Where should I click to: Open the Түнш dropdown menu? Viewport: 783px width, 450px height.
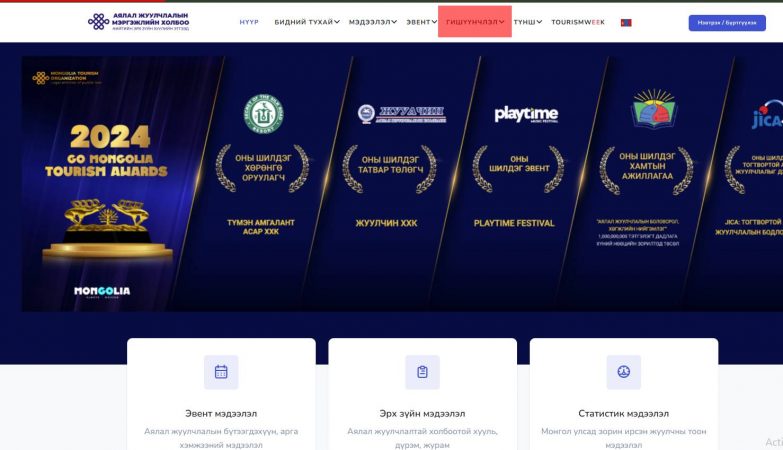pos(528,22)
